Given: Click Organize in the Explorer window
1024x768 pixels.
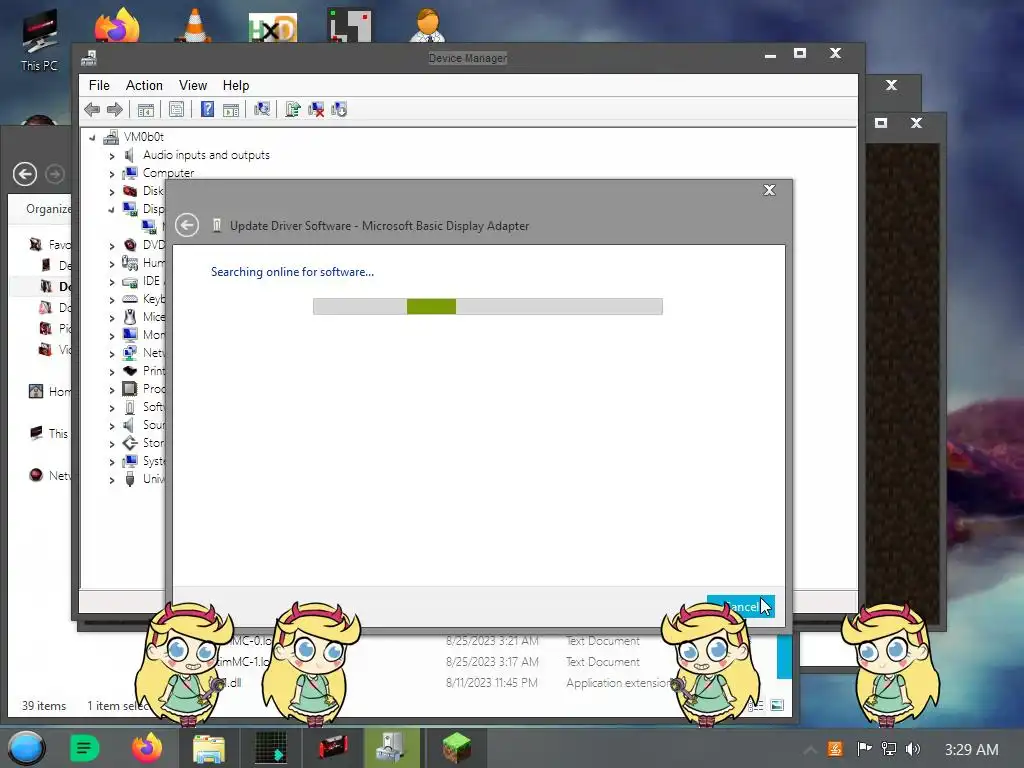Looking at the screenshot, I should click(49, 209).
